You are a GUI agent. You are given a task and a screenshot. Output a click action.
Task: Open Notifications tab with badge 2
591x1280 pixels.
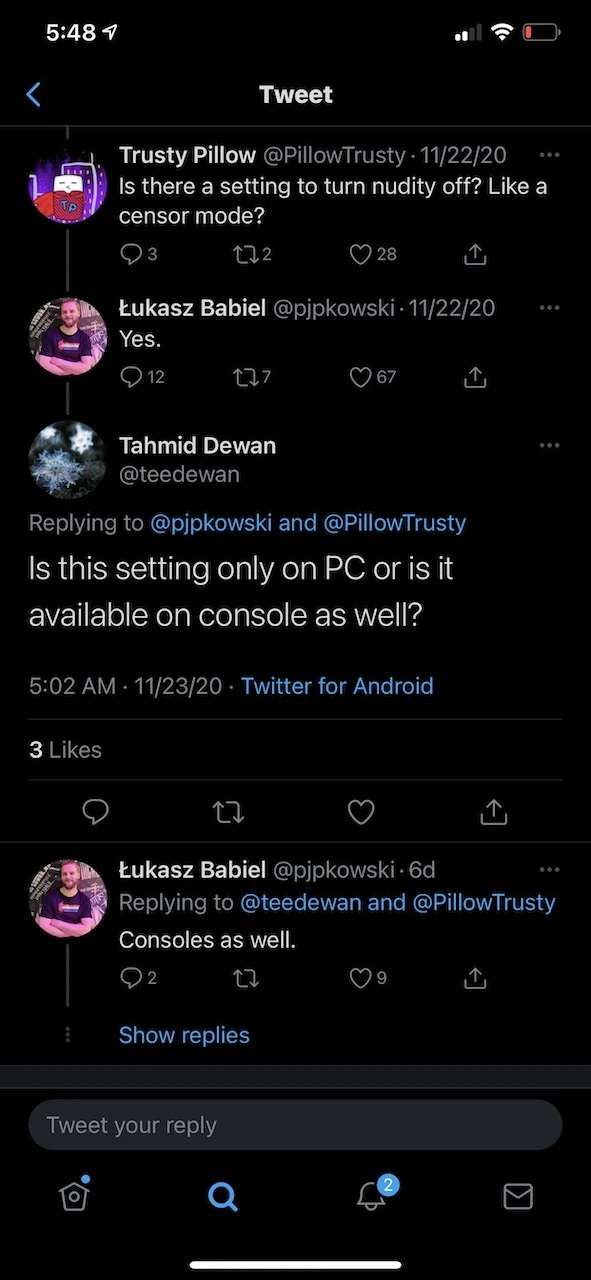[372, 1194]
